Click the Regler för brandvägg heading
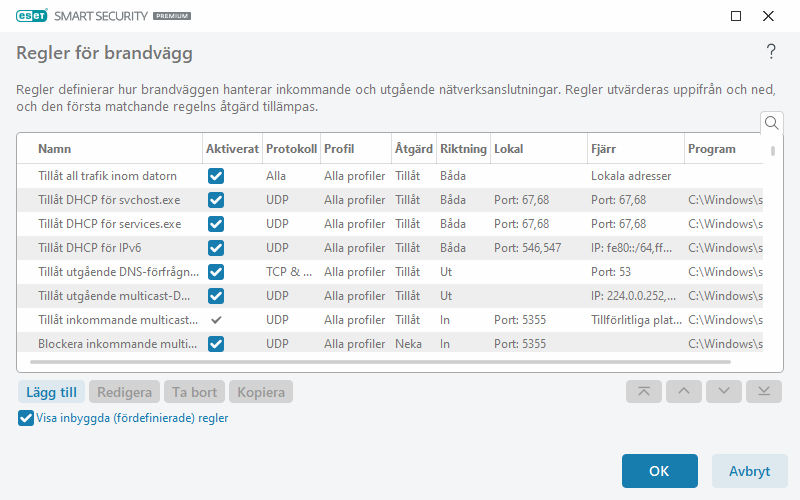 point(105,53)
